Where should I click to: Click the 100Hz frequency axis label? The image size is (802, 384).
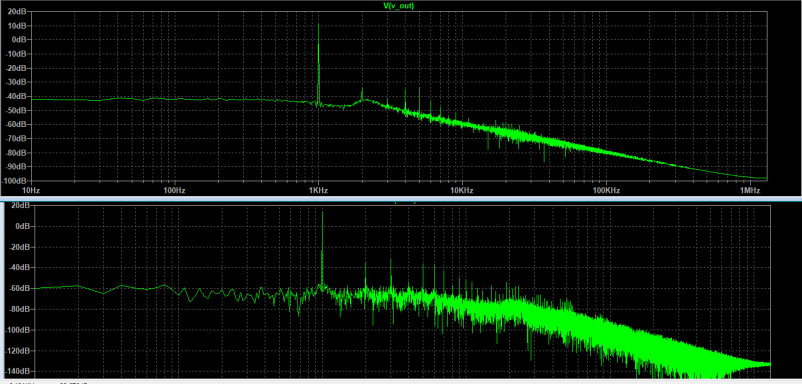(174, 190)
